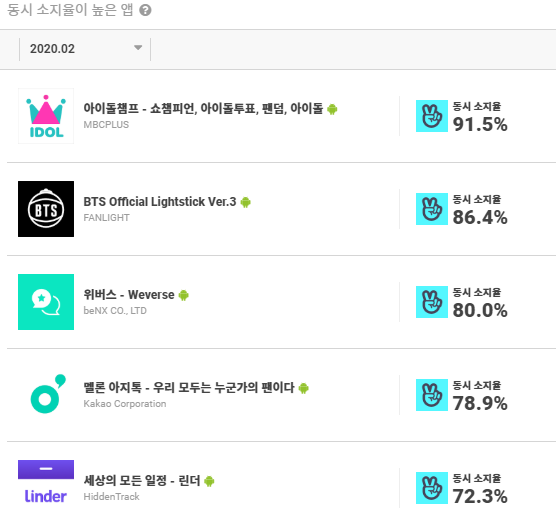Expand month selector via dropdown arrow
The image size is (556, 530).
[x=138, y=48]
